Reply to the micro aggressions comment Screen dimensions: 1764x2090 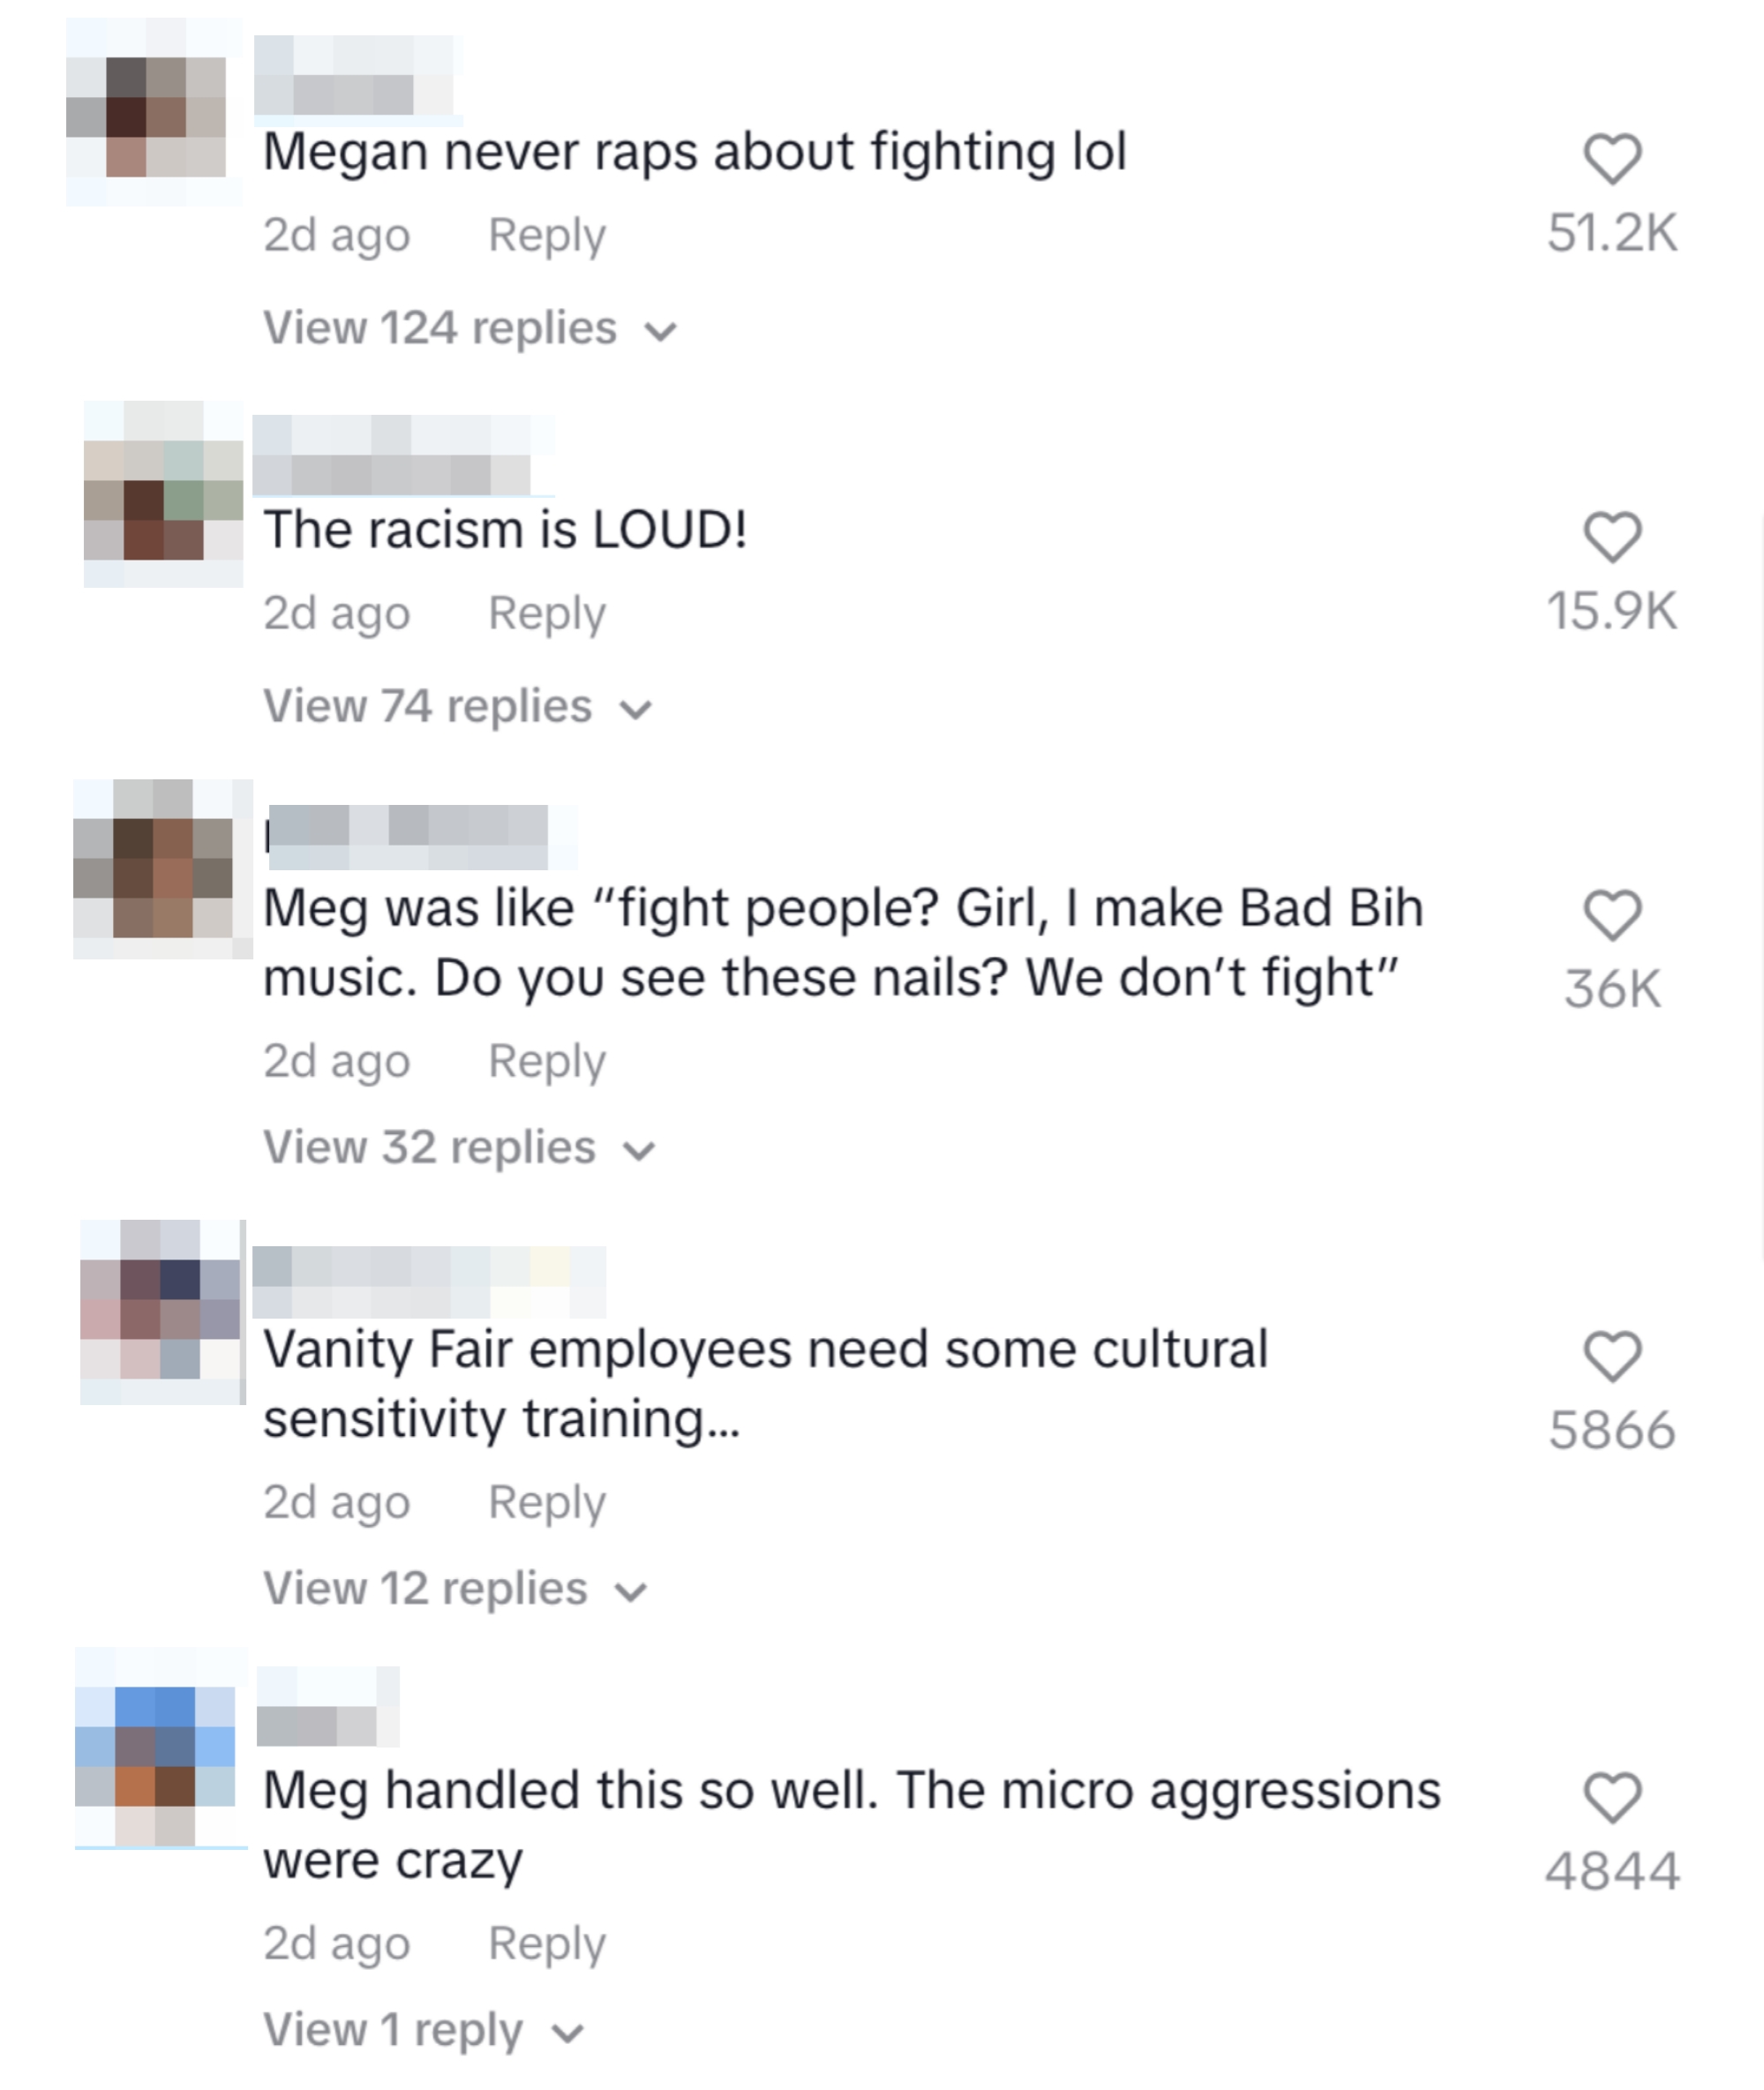click(547, 1944)
